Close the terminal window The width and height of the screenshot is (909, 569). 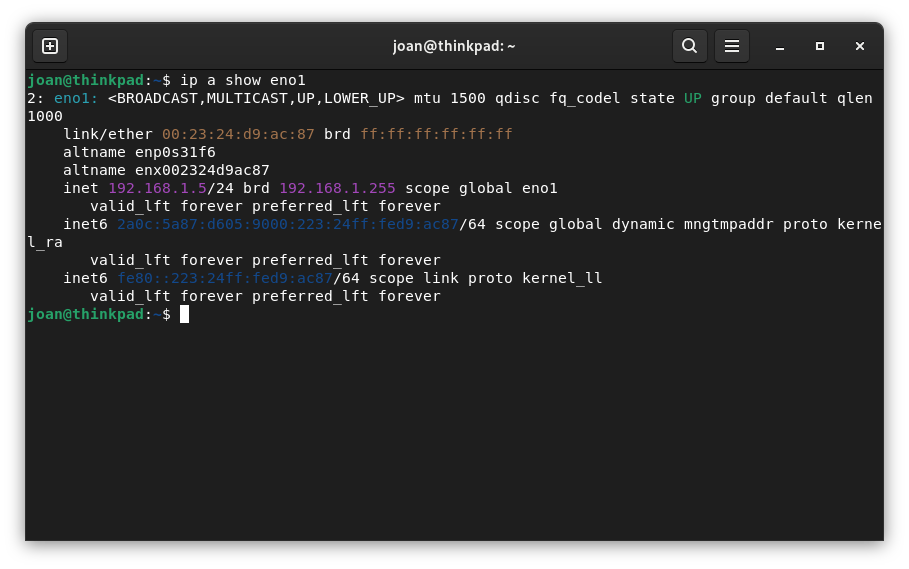tap(860, 46)
